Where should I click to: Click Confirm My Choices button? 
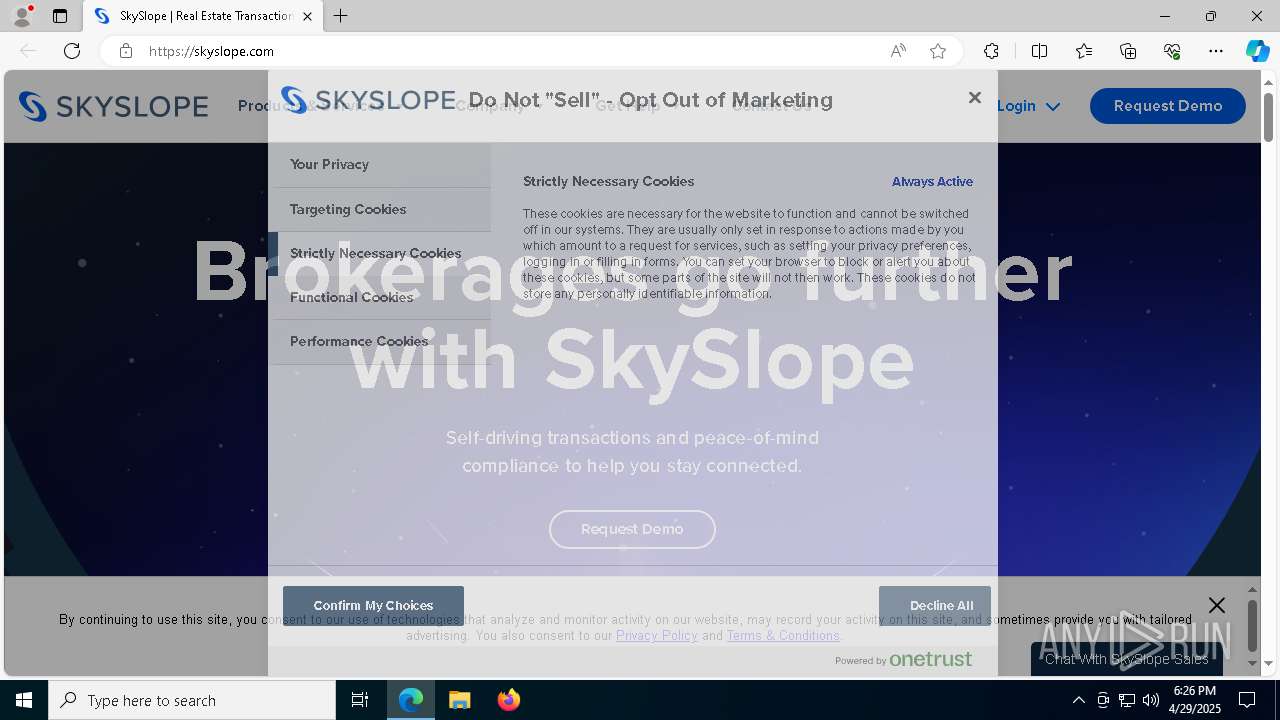[x=373, y=606]
